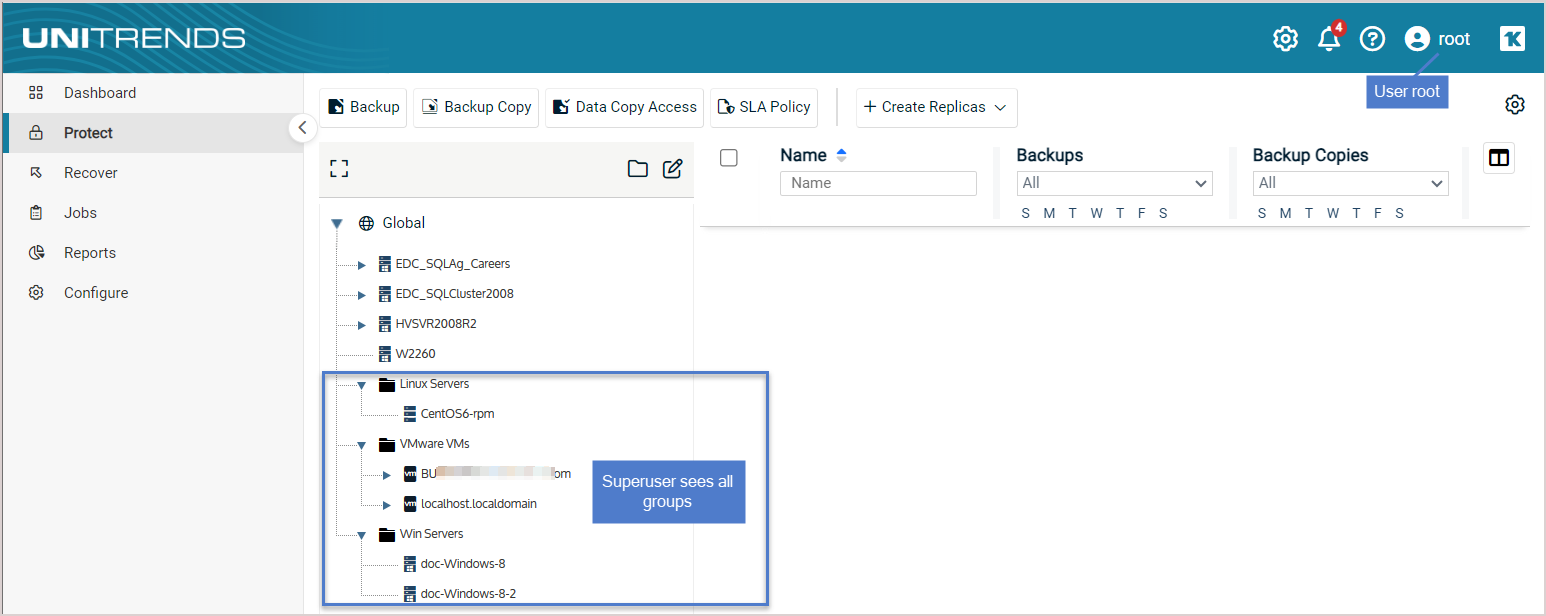Open the Create Replicas dropdown
1546x616 pixels.
[936, 108]
